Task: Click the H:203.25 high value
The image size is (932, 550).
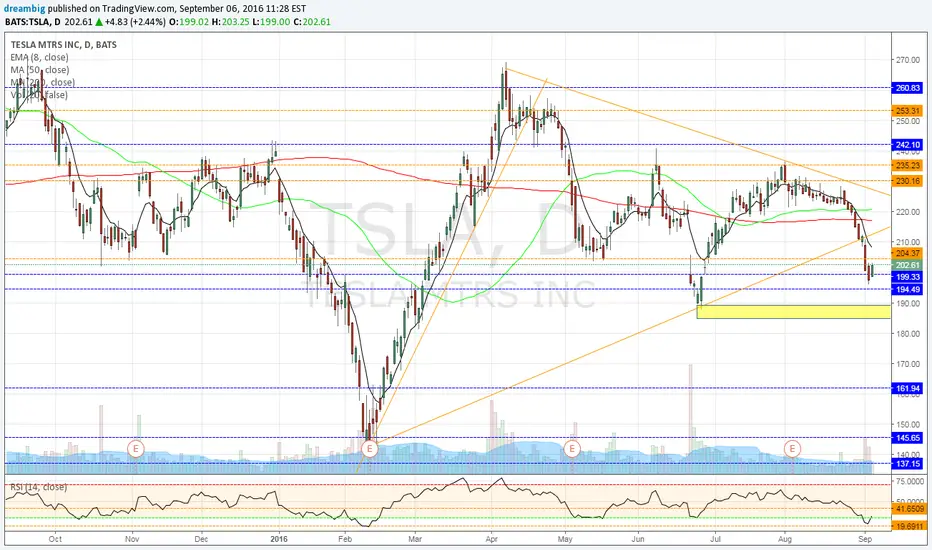Action: [231, 22]
